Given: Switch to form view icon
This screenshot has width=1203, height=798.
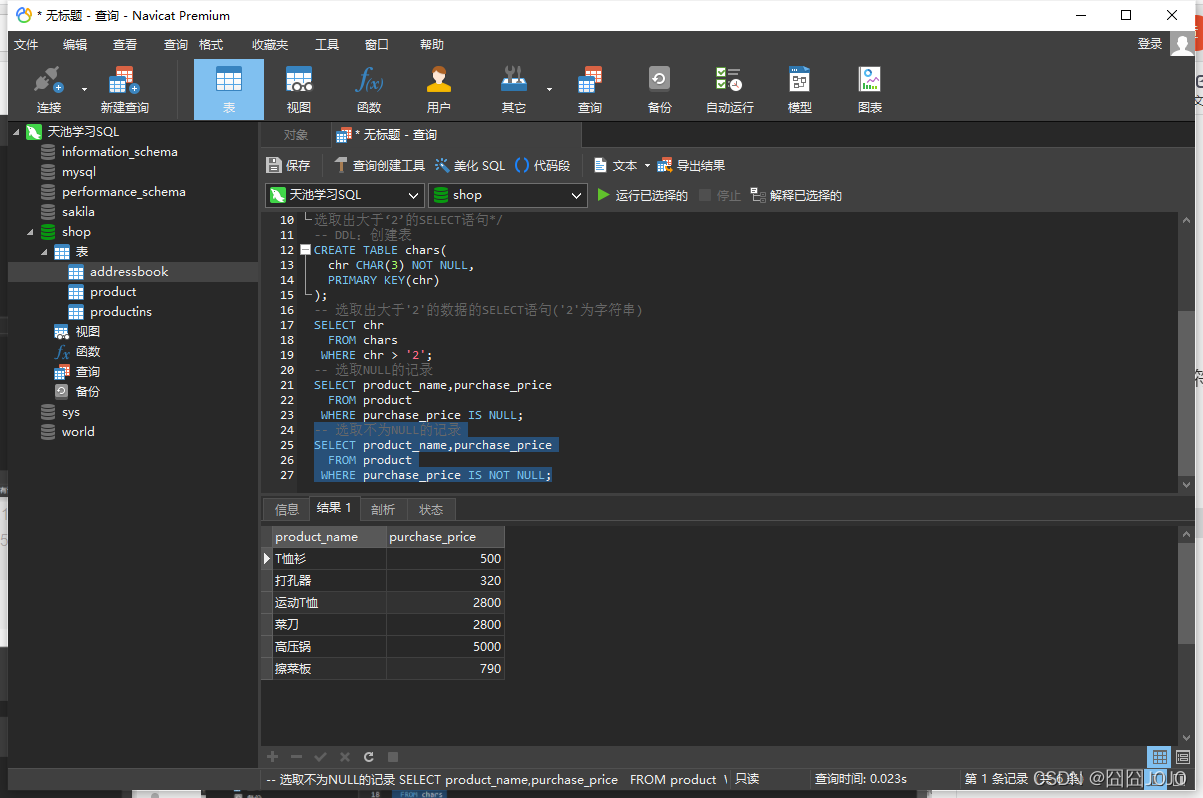Looking at the screenshot, I should click(x=1183, y=757).
